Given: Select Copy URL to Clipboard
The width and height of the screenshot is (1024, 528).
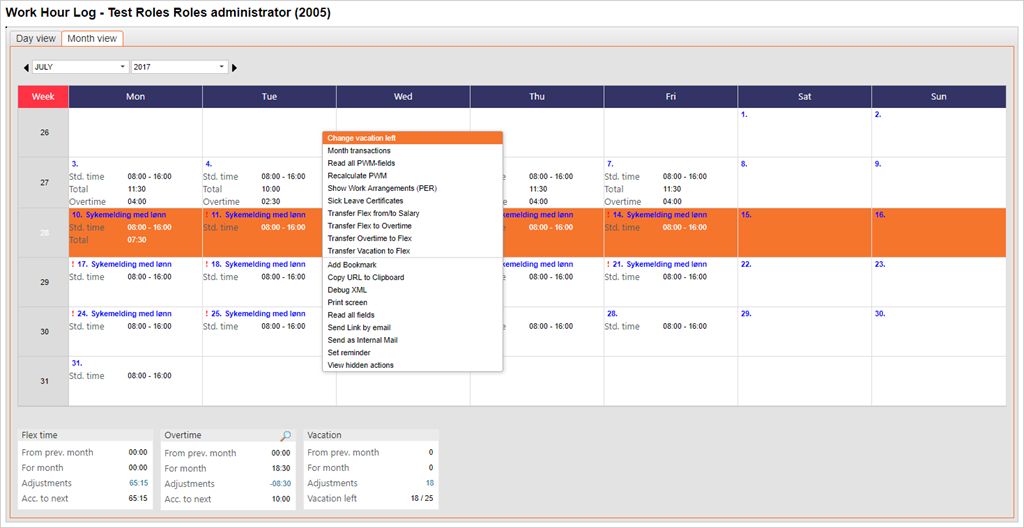Looking at the screenshot, I should coord(366,277).
